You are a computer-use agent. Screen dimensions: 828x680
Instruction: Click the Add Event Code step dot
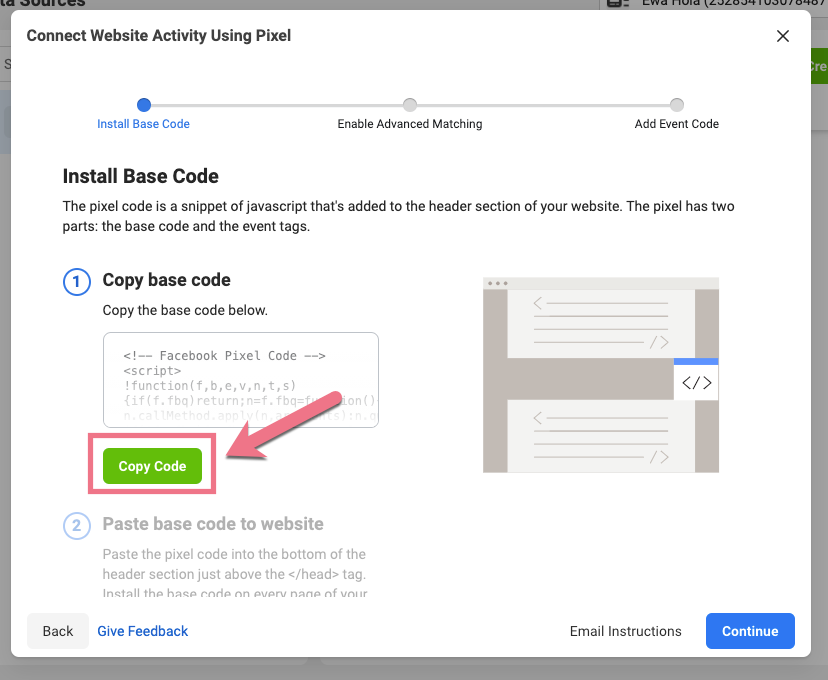click(677, 104)
